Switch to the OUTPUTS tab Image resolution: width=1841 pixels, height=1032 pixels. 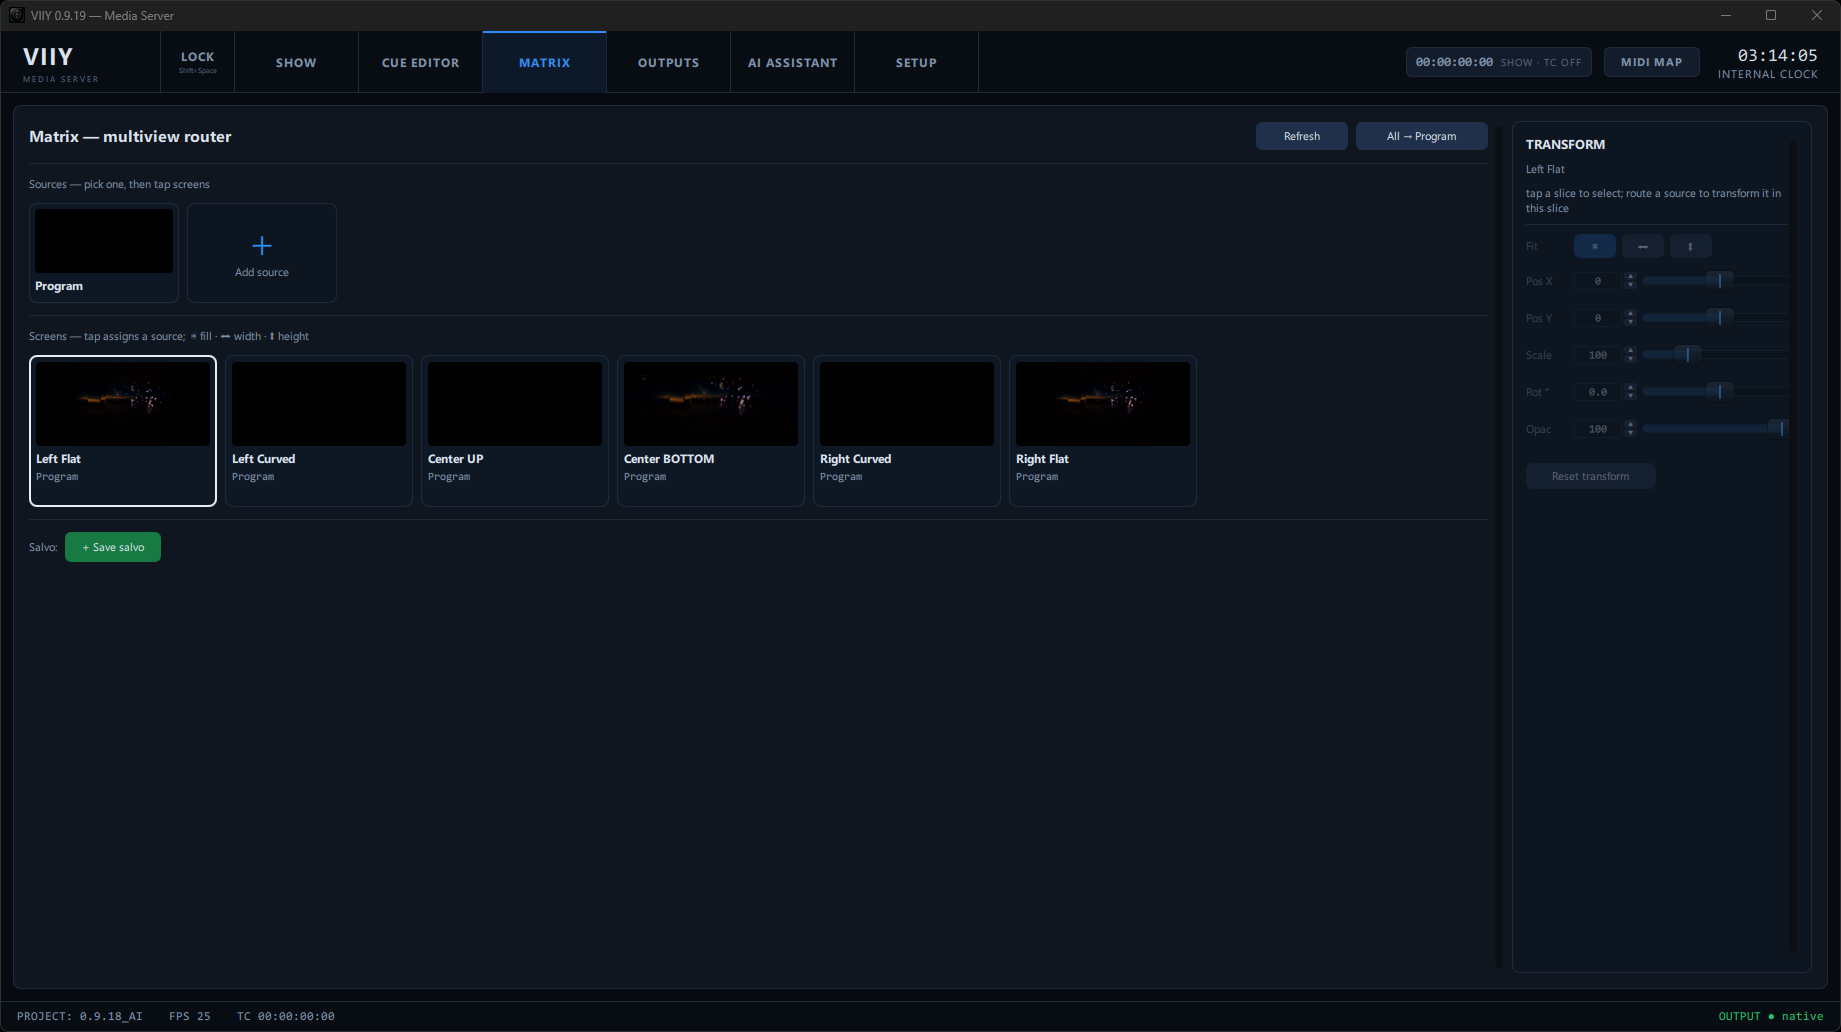(668, 62)
